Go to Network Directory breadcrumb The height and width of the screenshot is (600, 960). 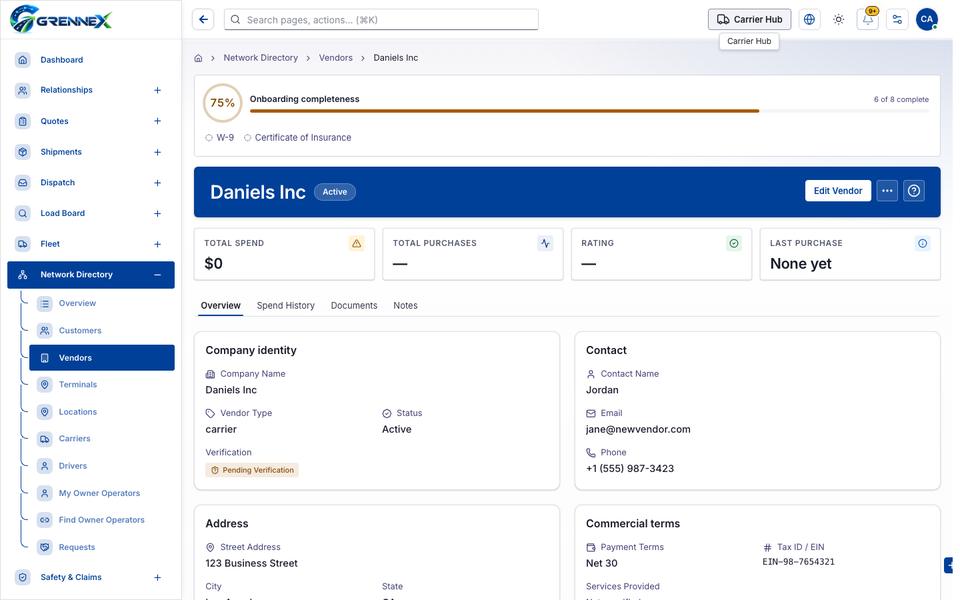[x=260, y=58]
